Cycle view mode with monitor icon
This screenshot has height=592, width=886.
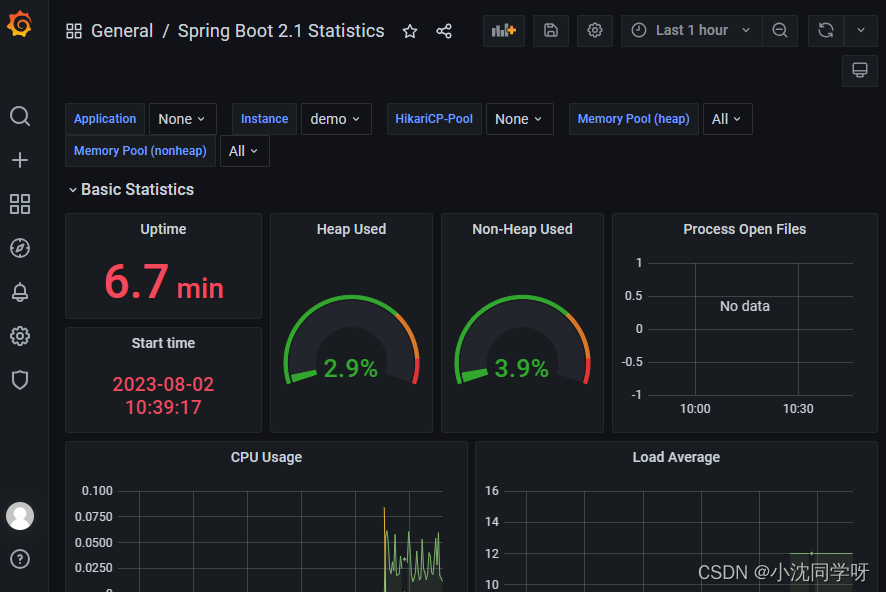[859, 71]
